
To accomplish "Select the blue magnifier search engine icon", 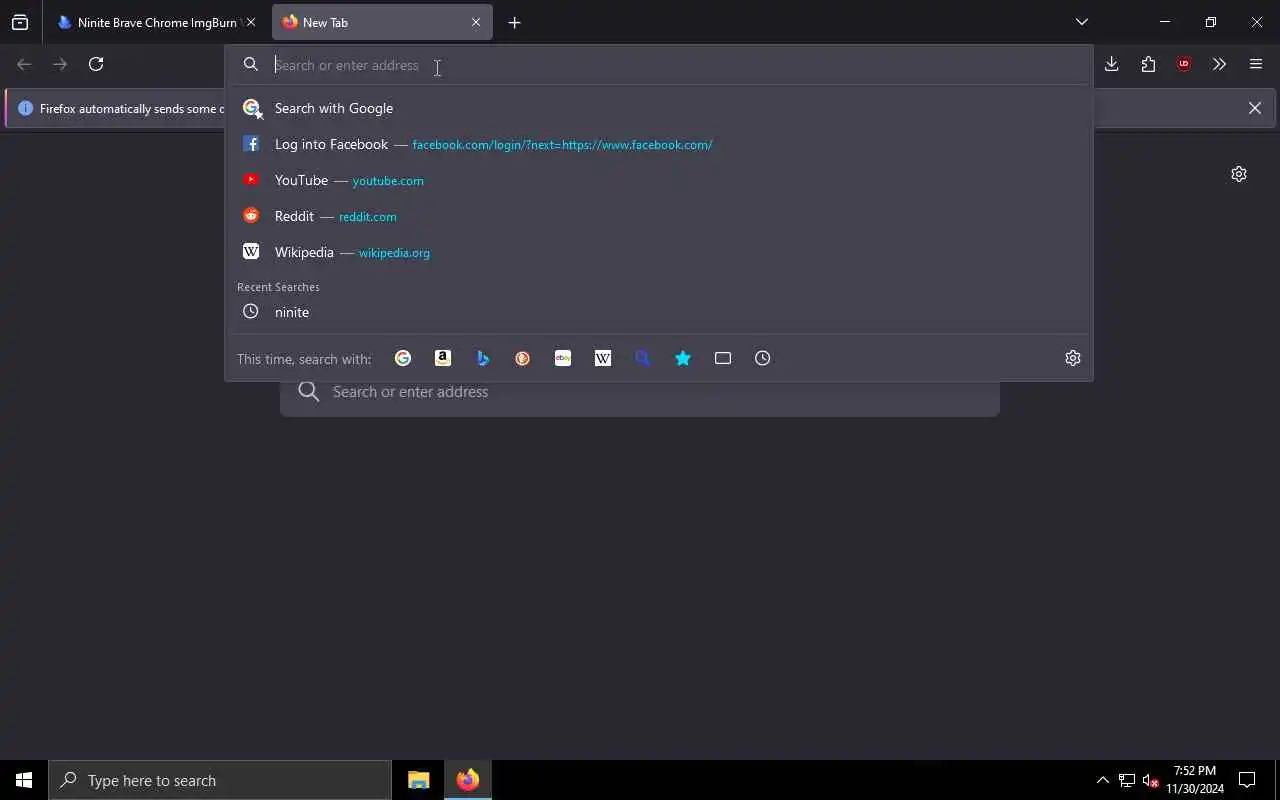I will click(643, 358).
